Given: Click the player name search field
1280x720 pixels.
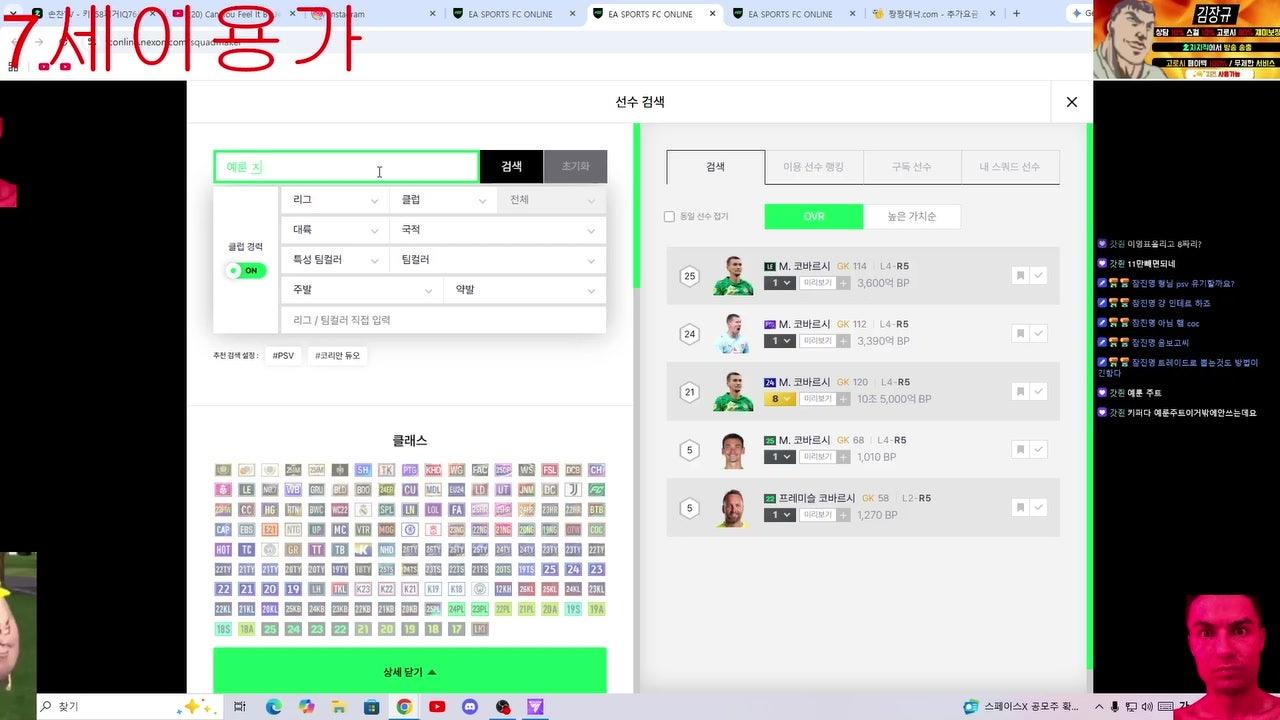Looking at the screenshot, I should 346,167.
